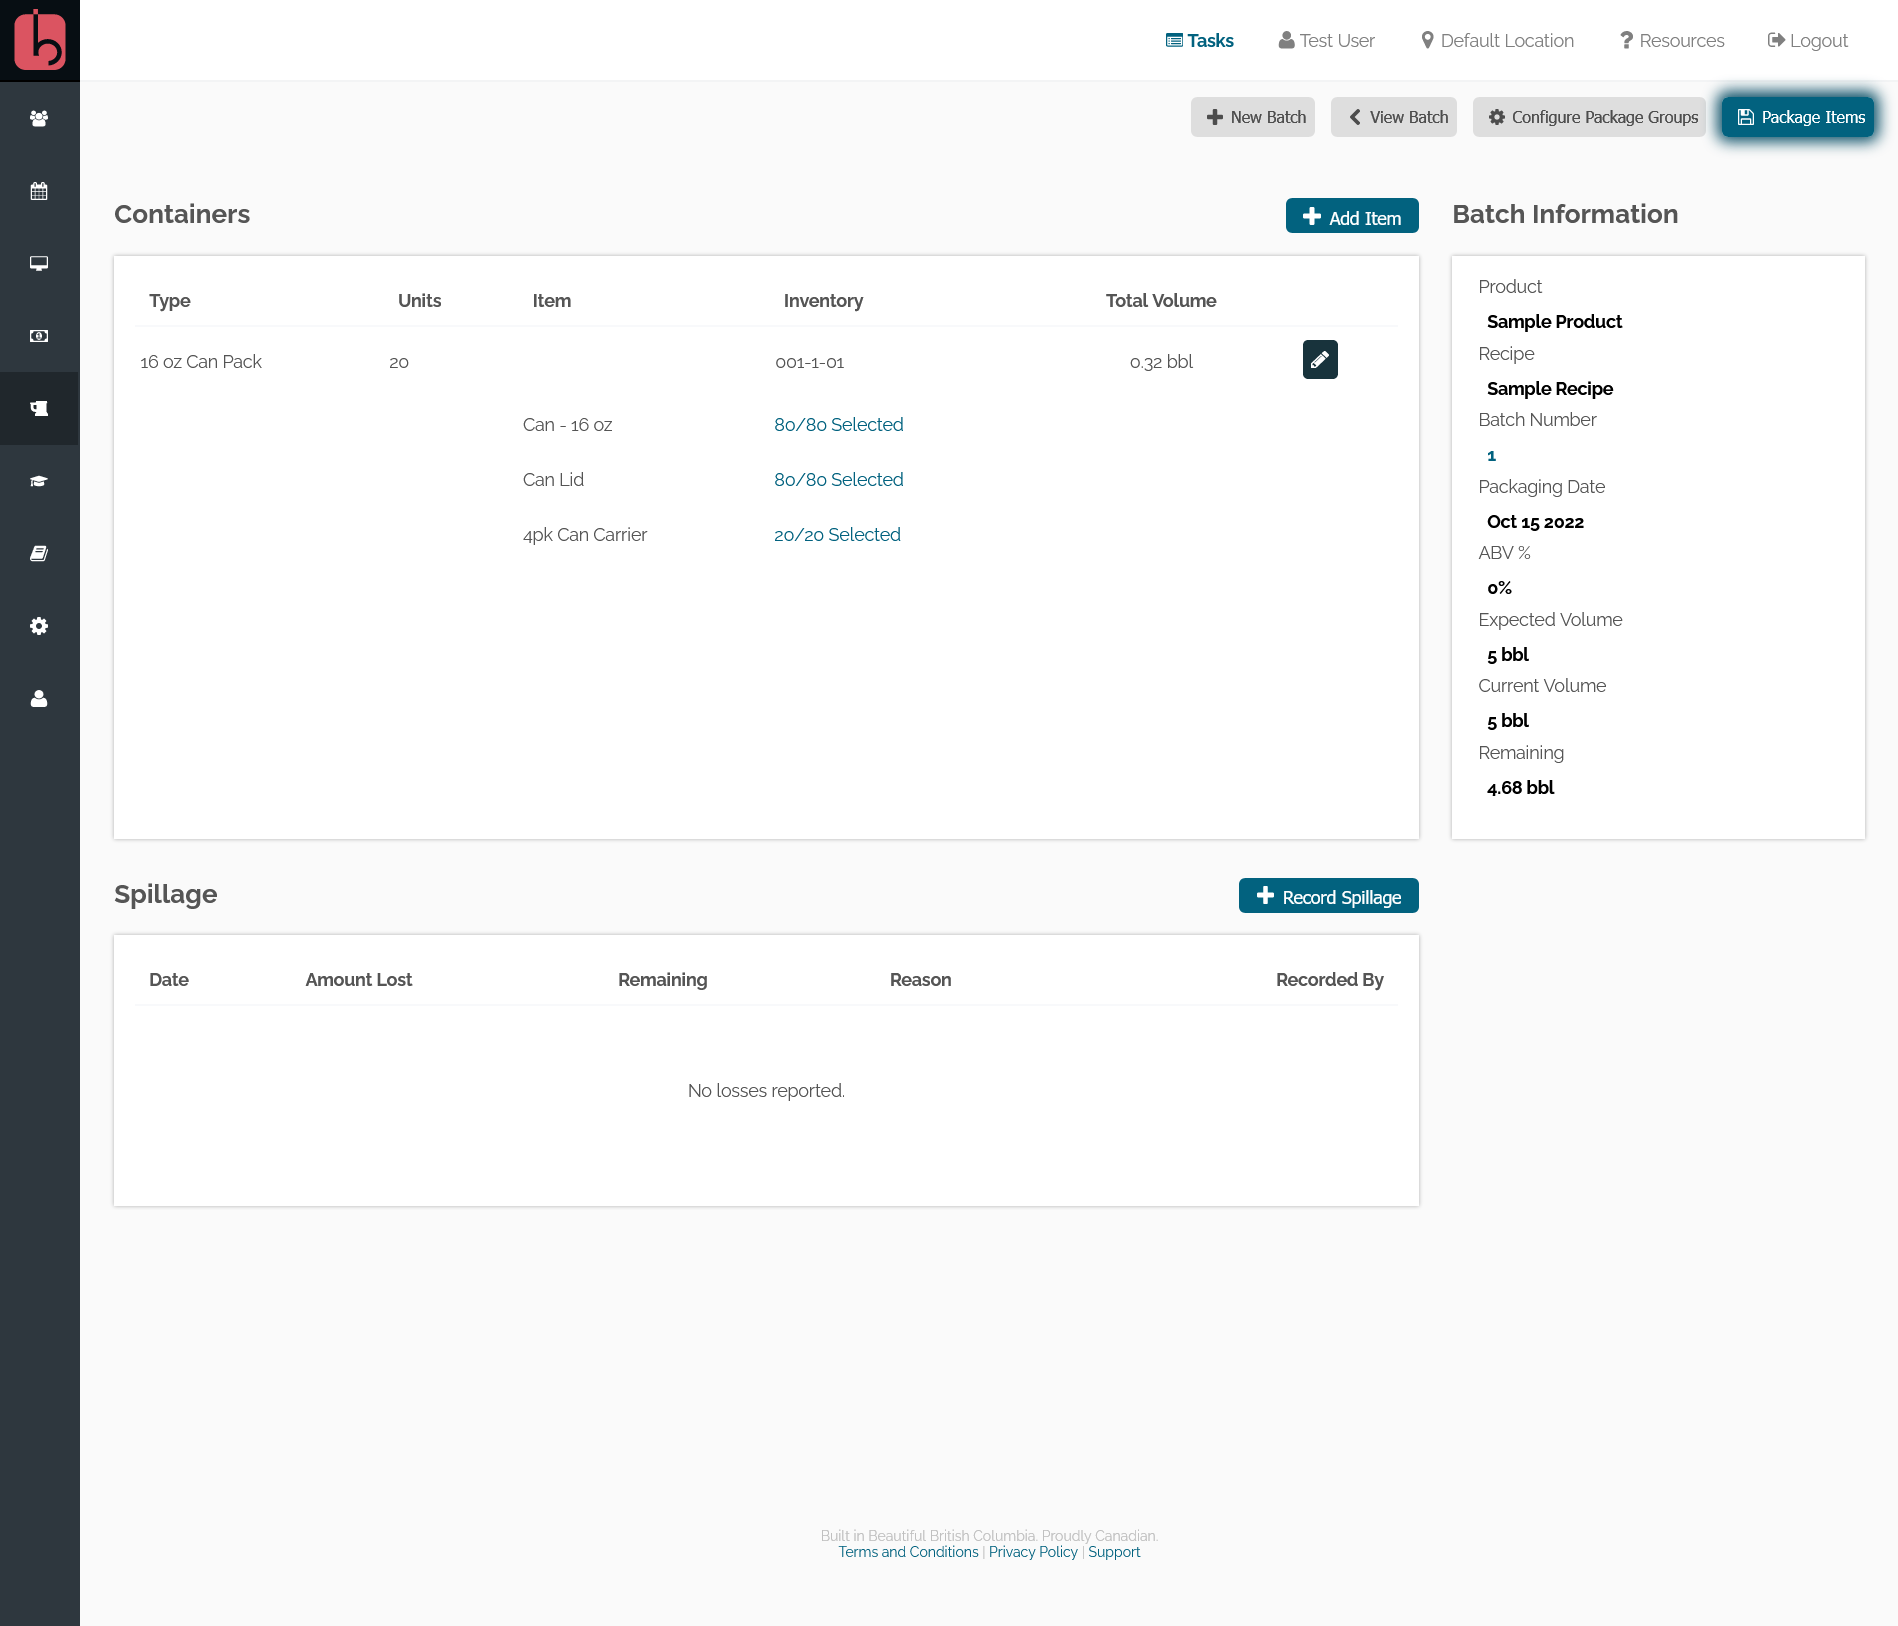This screenshot has width=1898, height=1626.
Task: Open Configure Package Groups
Action: [1590, 117]
